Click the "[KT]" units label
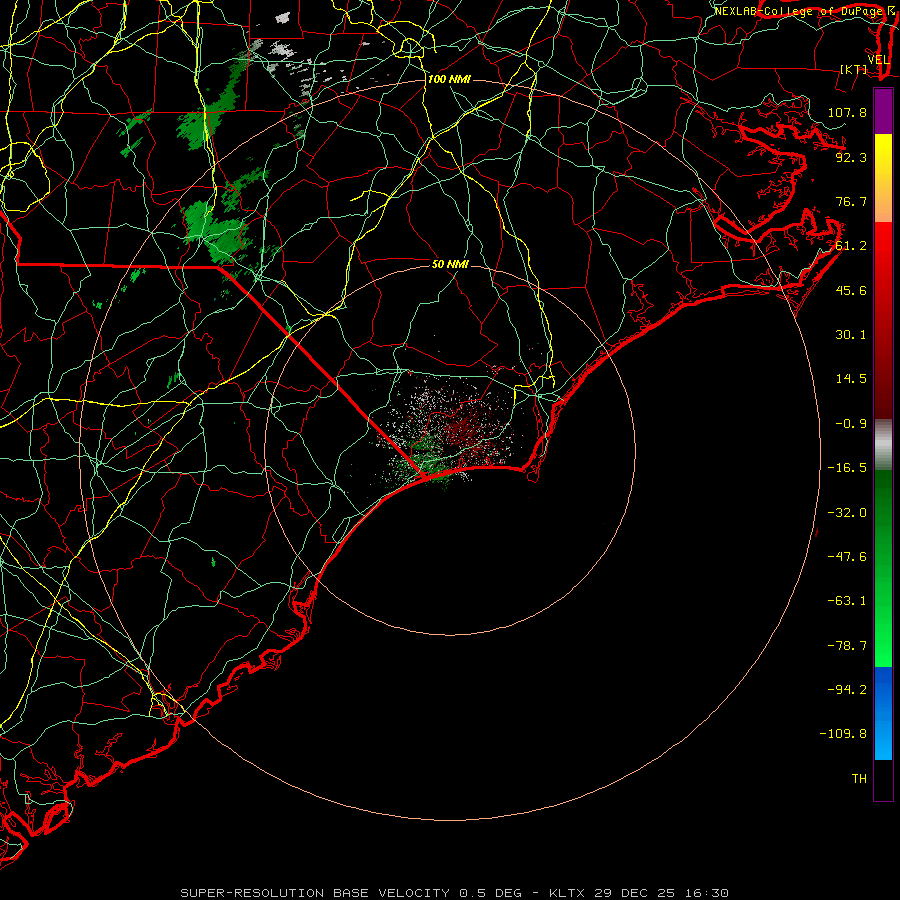The height and width of the screenshot is (900, 900). (854, 69)
